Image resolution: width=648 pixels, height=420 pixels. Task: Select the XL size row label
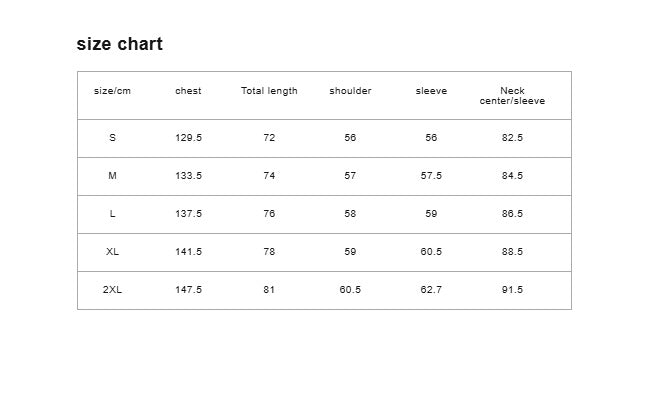point(112,252)
